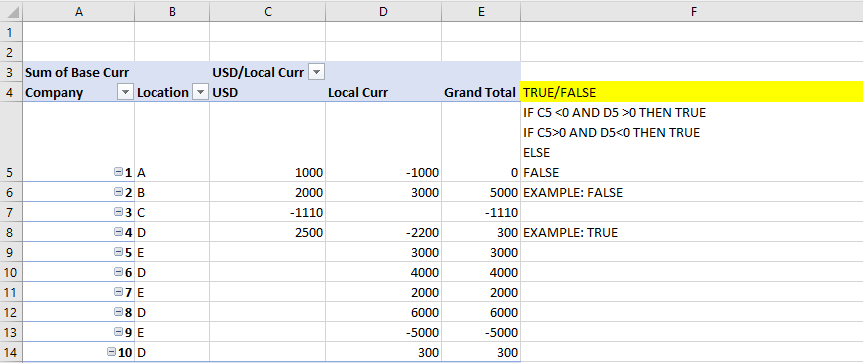Screen dimensions: 863x363
Task: Select the USD value 2000
Action: click(267, 192)
